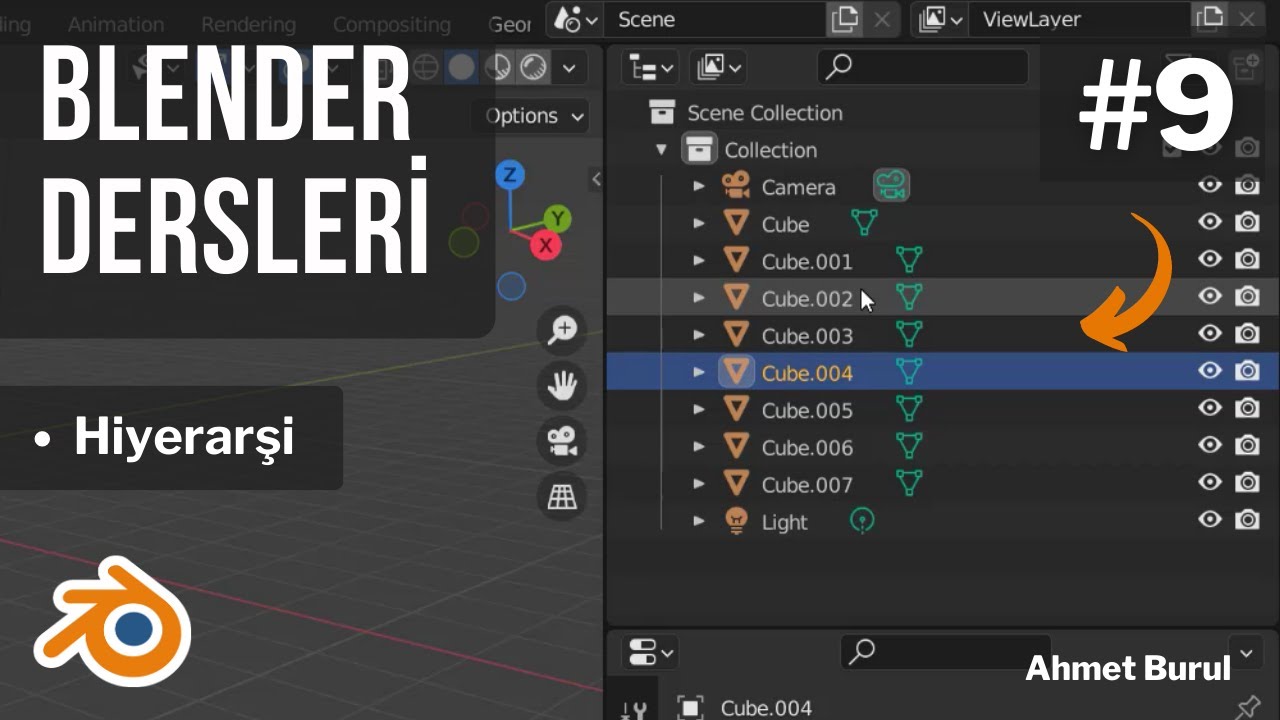Screen dimensions: 1280x720
Task: Hide Light with its eye icon
Action: pyautogui.click(x=1210, y=520)
